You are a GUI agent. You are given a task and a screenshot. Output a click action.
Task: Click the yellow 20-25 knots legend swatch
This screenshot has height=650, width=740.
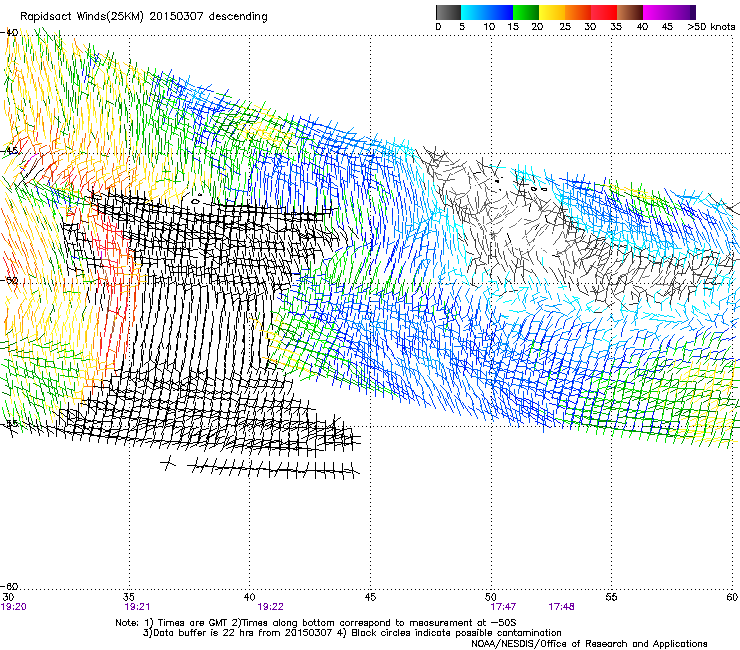pyautogui.click(x=552, y=12)
